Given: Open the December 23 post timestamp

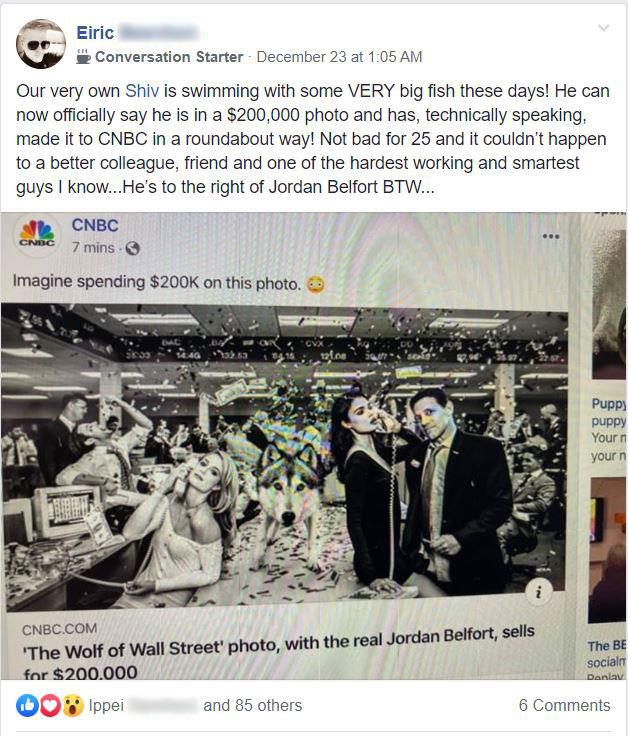Looking at the screenshot, I should point(339,57).
